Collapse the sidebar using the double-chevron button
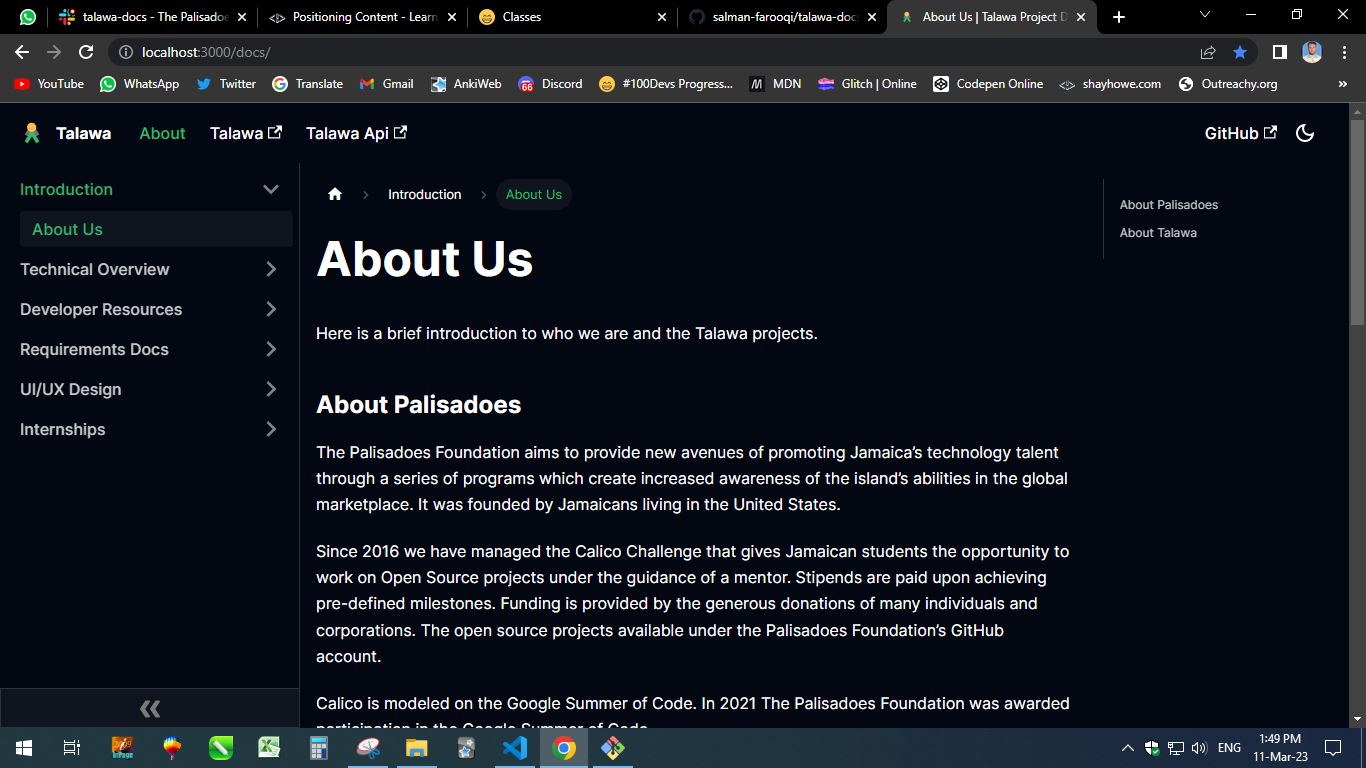The width and height of the screenshot is (1366, 768). 149,708
